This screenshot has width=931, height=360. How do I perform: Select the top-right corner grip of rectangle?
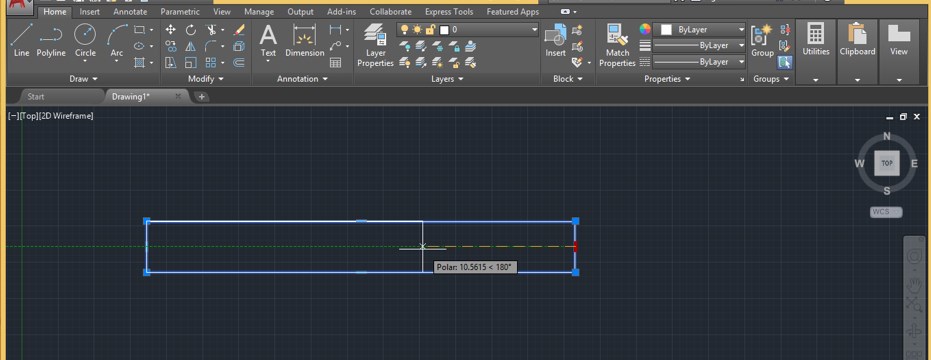coord(575,221)
